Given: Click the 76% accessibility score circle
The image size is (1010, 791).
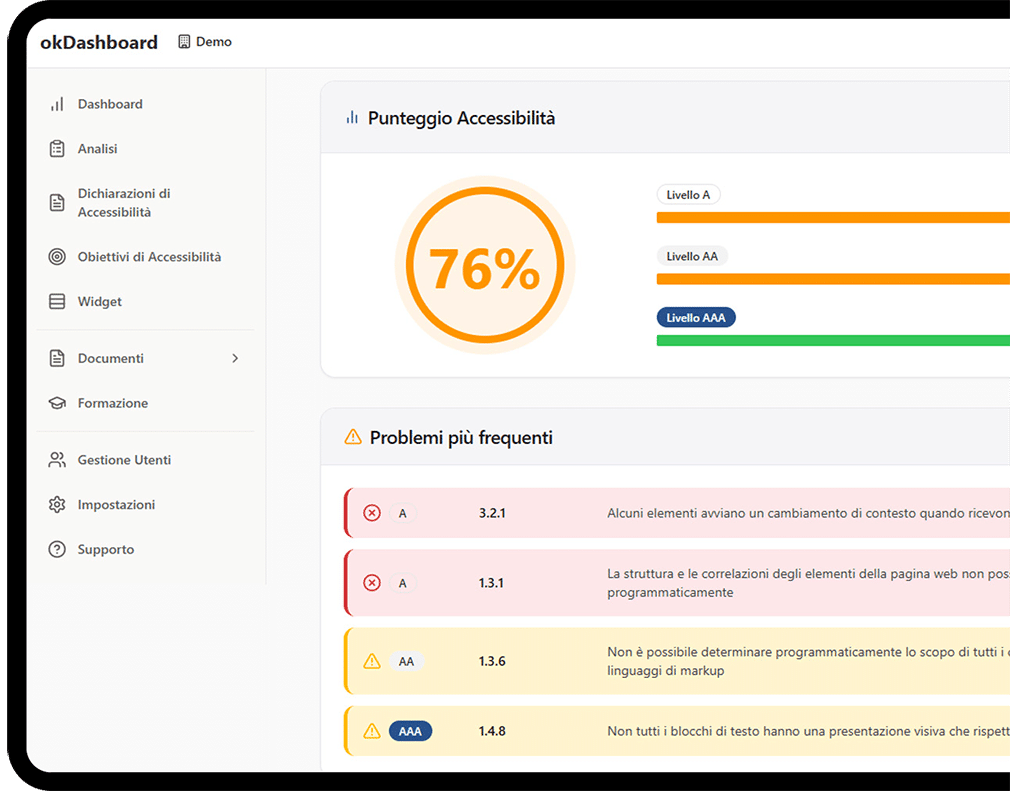Looking at the screenshot, I should (485, 266).
